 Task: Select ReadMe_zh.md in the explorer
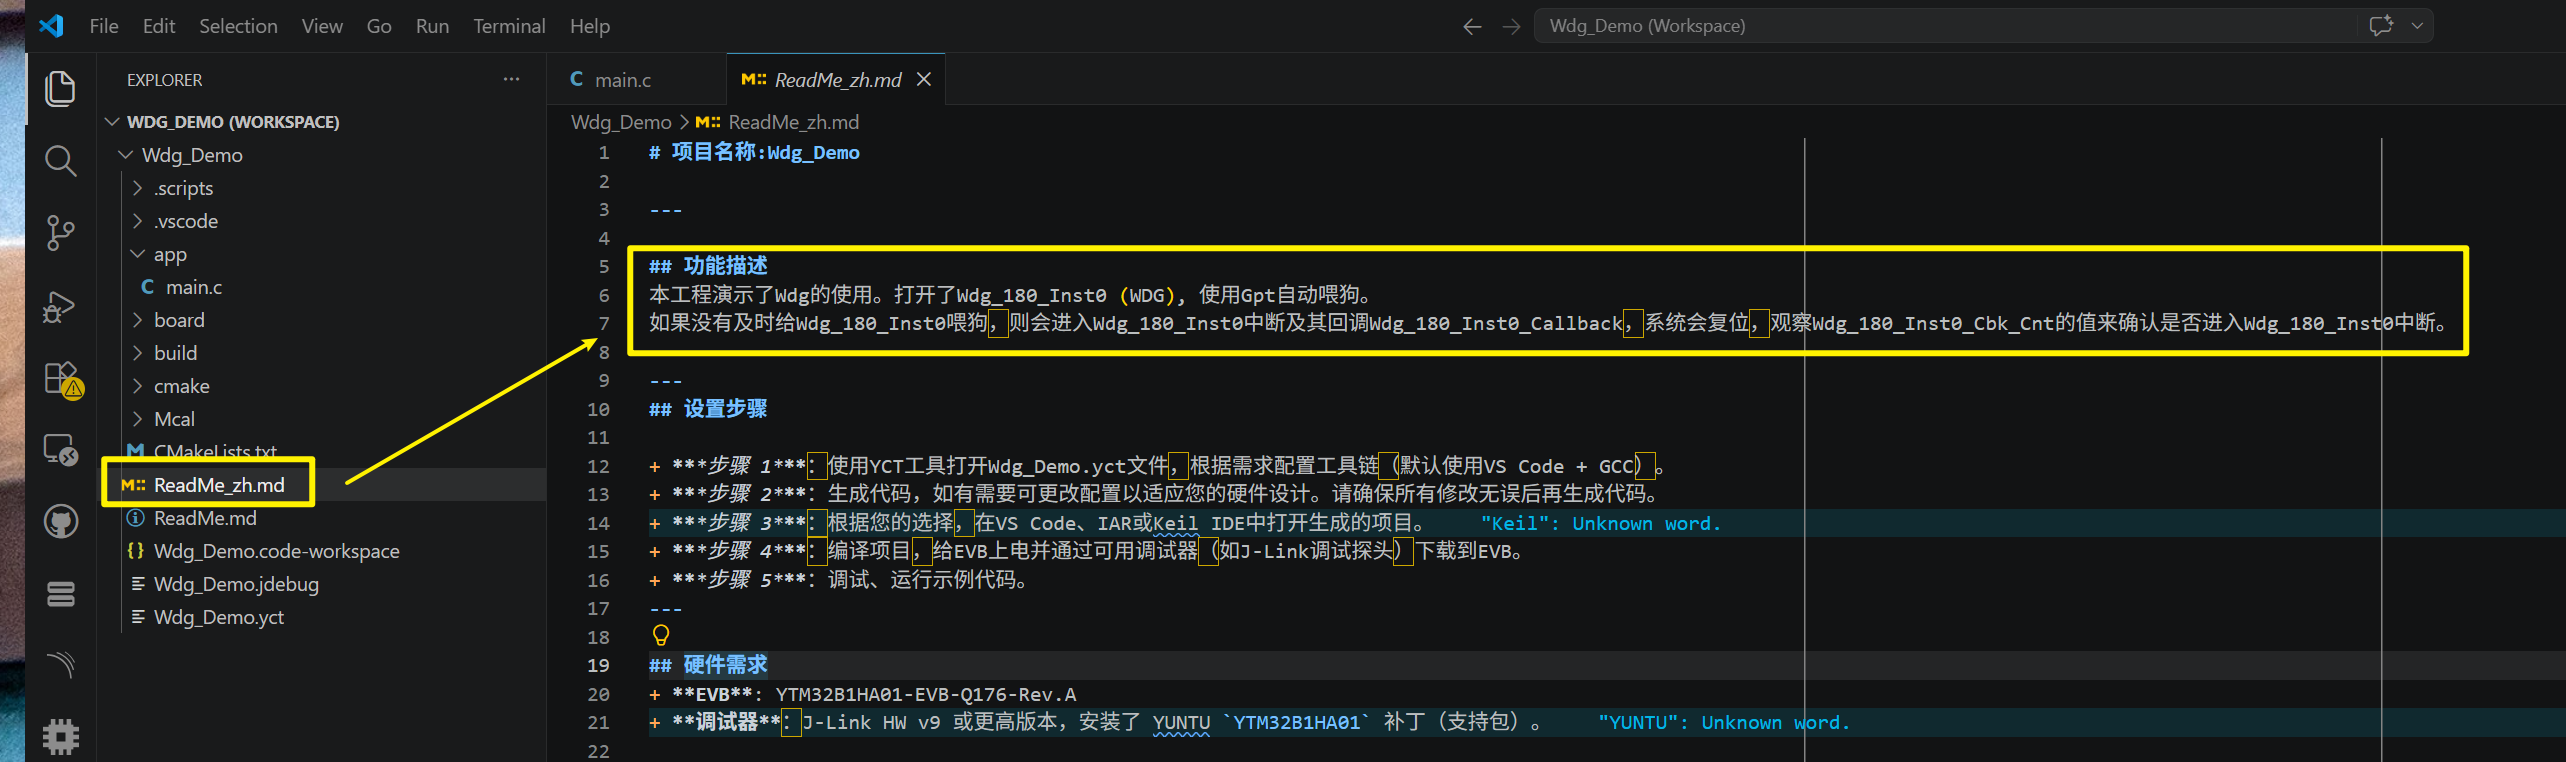[321, 485]
